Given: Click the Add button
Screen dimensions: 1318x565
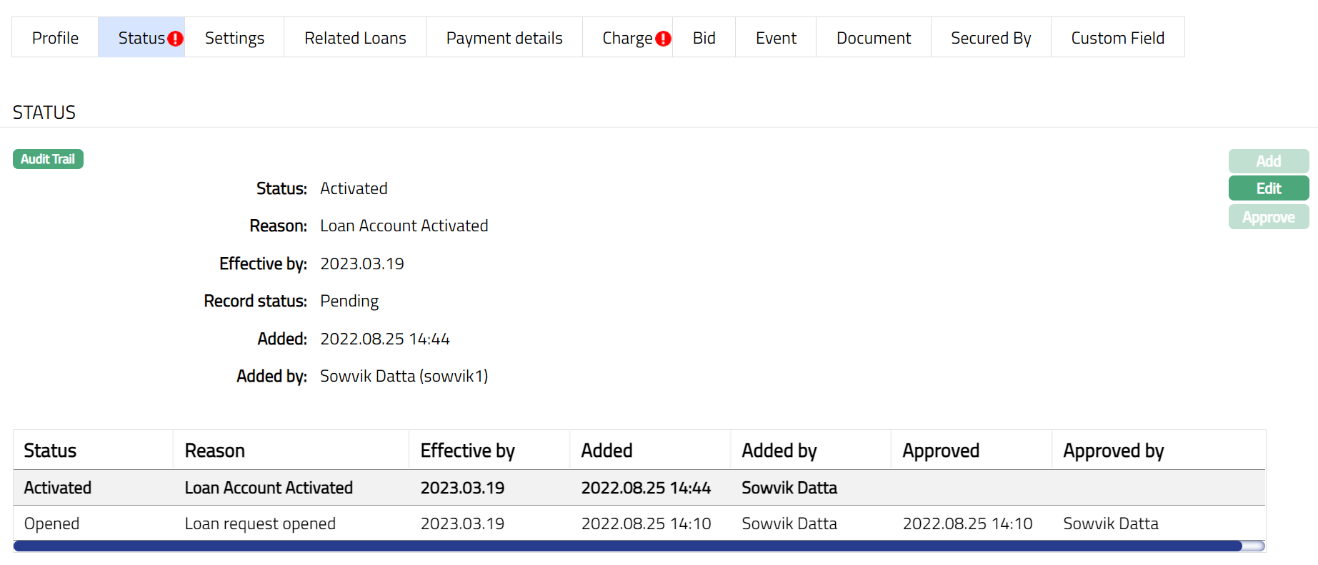Looking at the screenshot, I should 1268,161.
